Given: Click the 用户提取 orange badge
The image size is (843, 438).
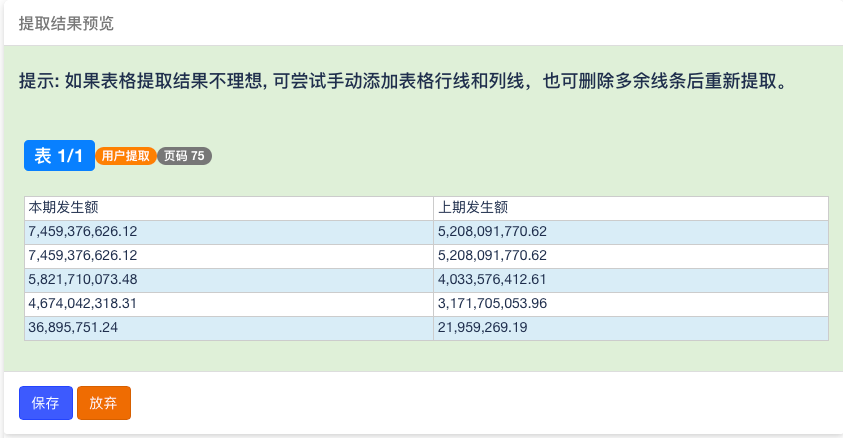Looking at the screenshot, I should coord(126,156).
